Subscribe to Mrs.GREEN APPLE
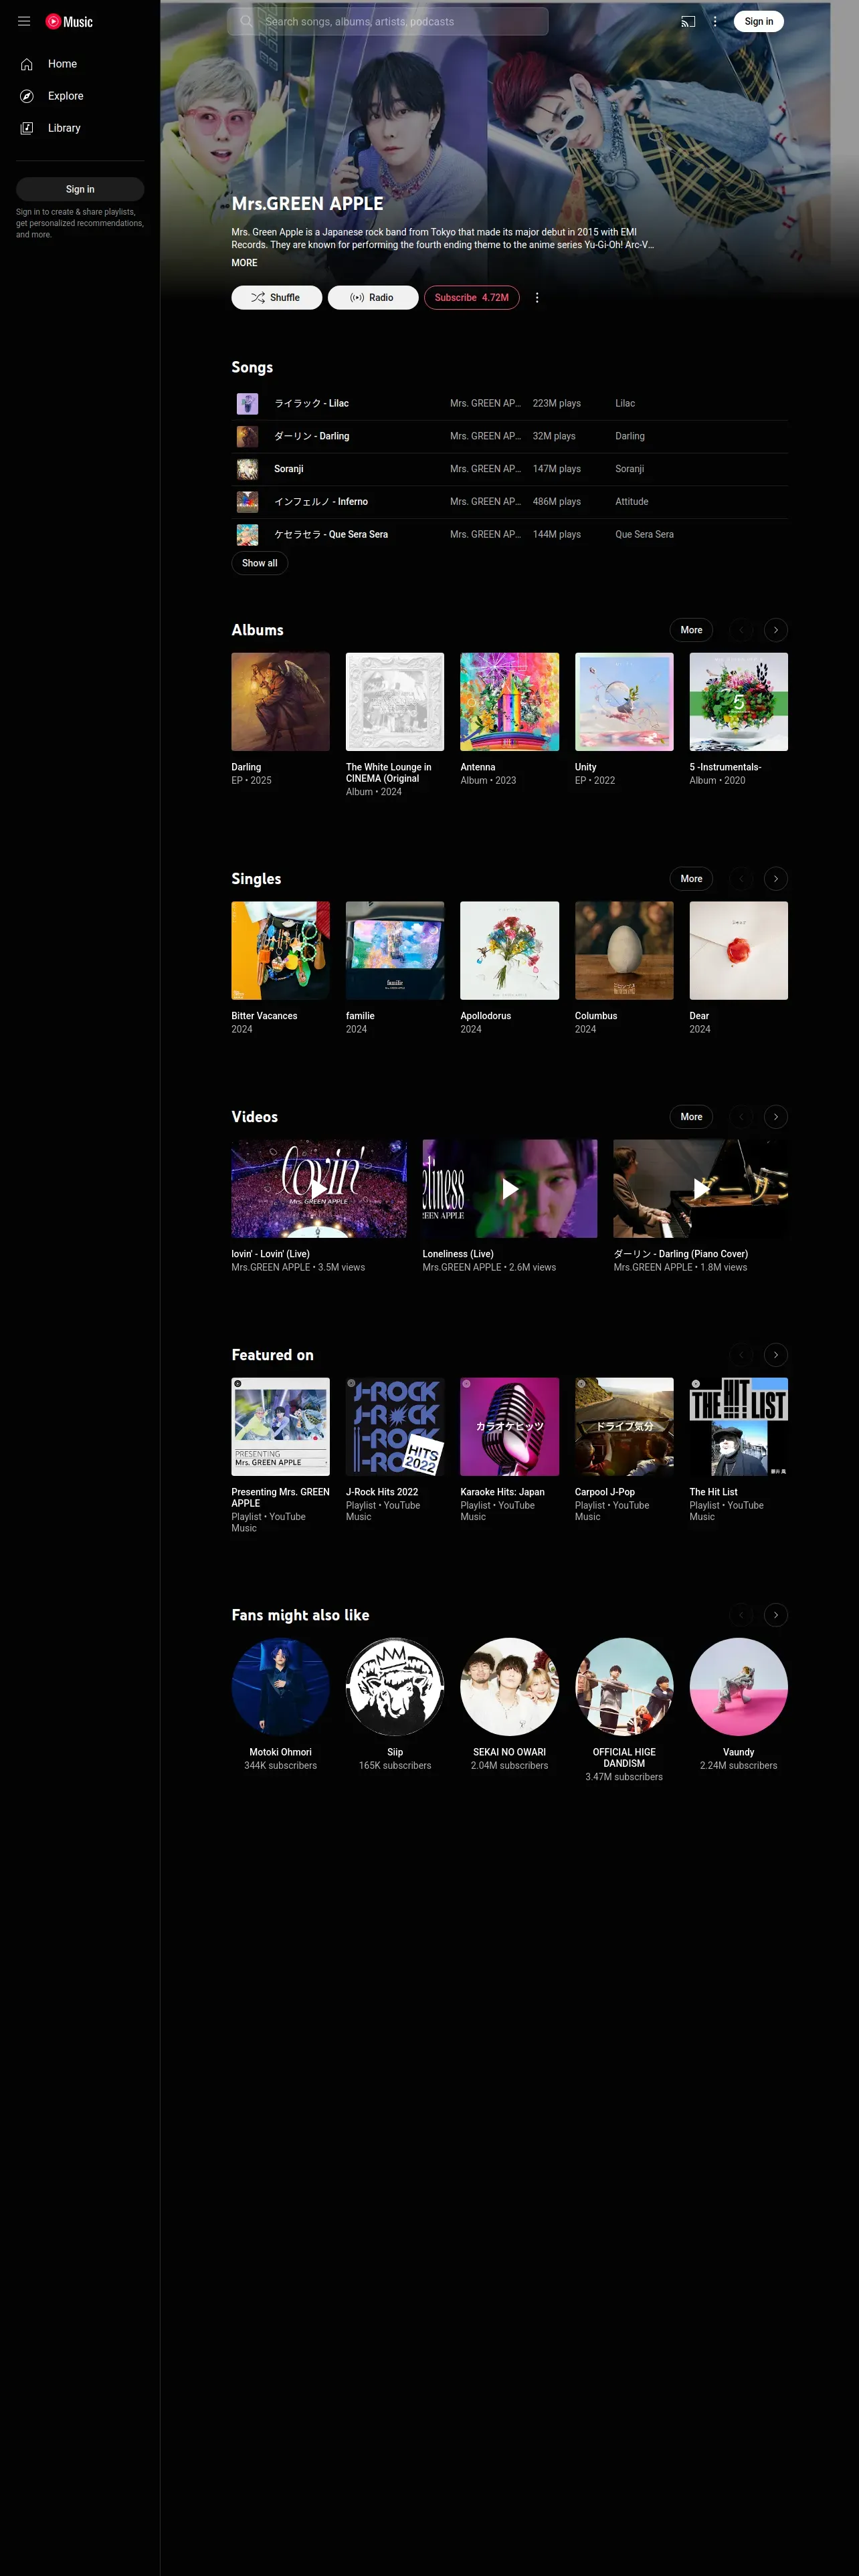 [x=472, y=298]
